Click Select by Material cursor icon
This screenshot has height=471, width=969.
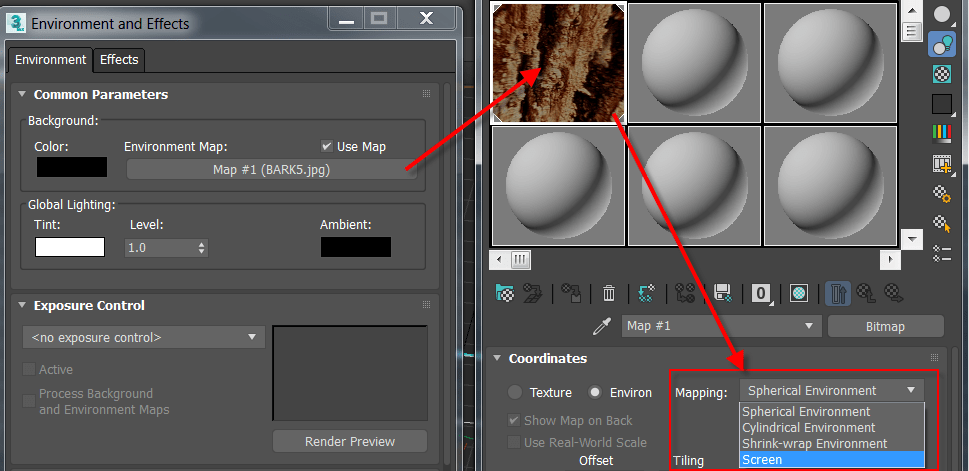click(x=941, y=223)
